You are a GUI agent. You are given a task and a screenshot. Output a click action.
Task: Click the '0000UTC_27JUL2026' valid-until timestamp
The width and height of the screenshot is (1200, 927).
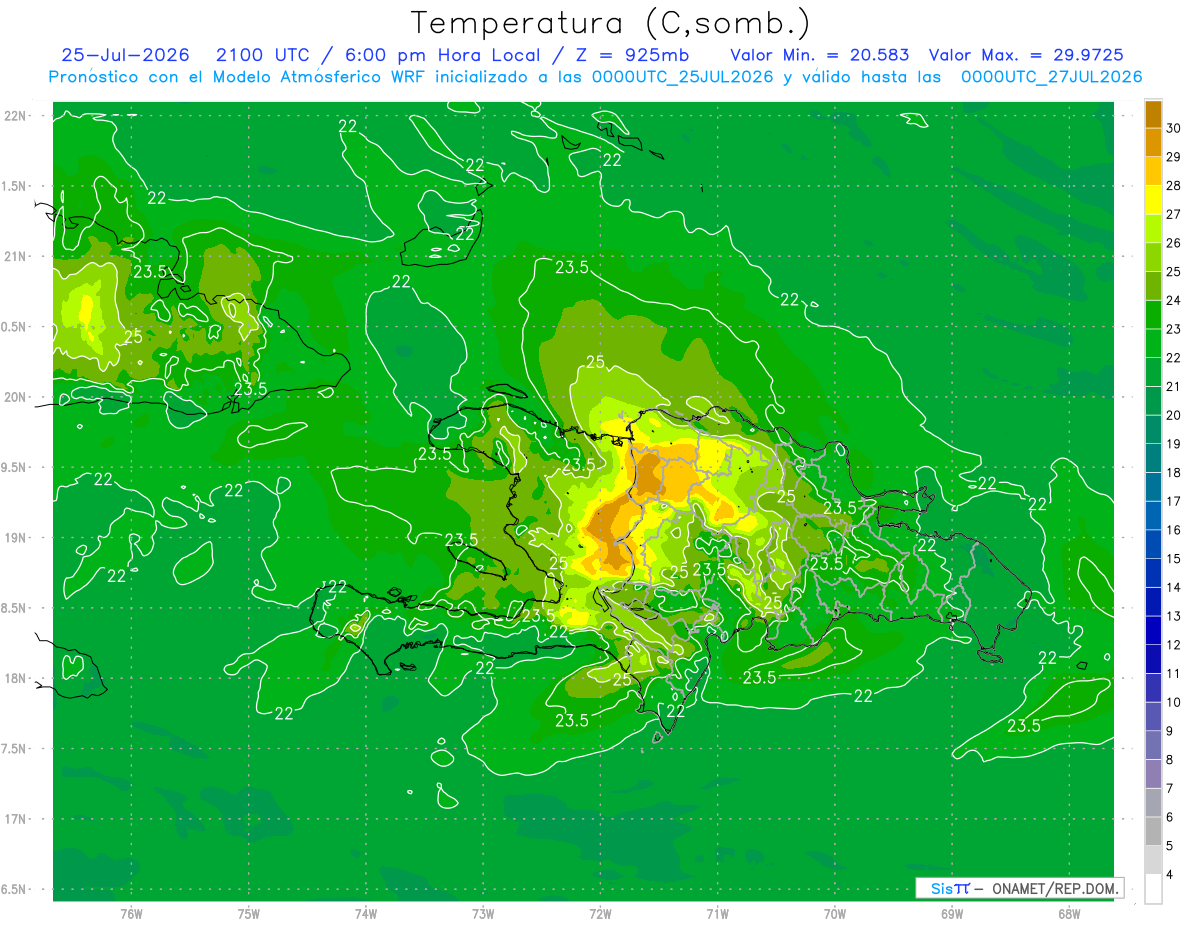[x=1051, y=77]
